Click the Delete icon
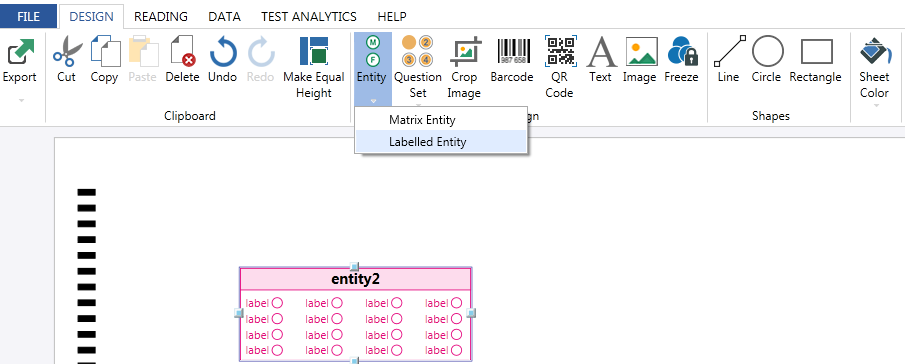This screenshot has height=364, width=905. [x=182, y=51]
